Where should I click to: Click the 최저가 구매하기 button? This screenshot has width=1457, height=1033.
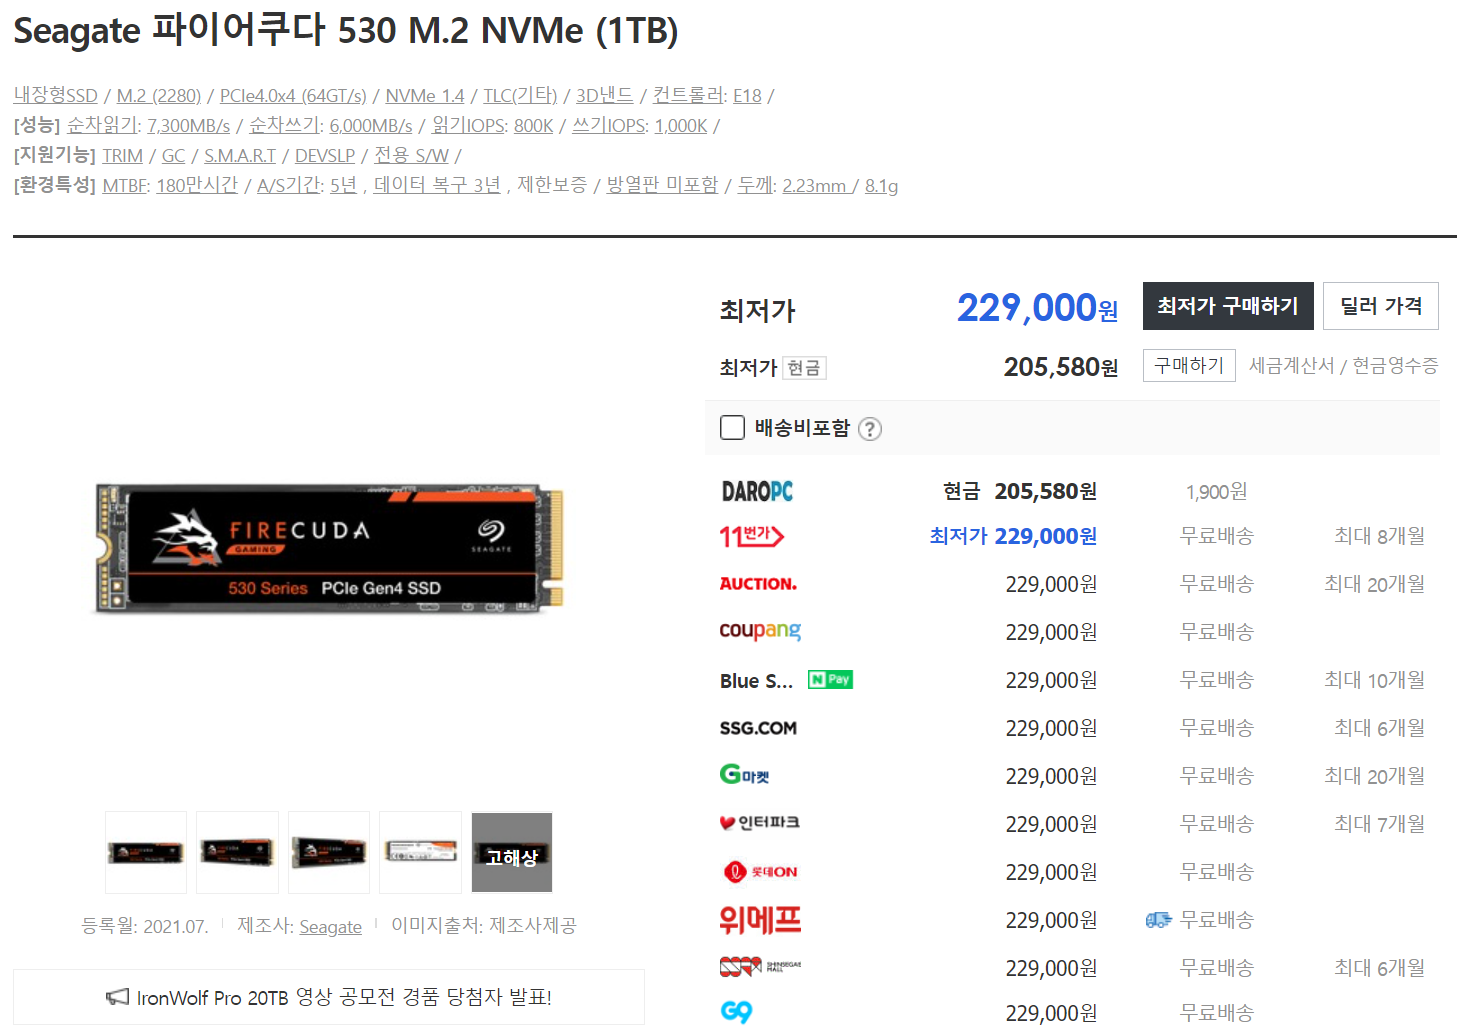[x=1228, y=306]
